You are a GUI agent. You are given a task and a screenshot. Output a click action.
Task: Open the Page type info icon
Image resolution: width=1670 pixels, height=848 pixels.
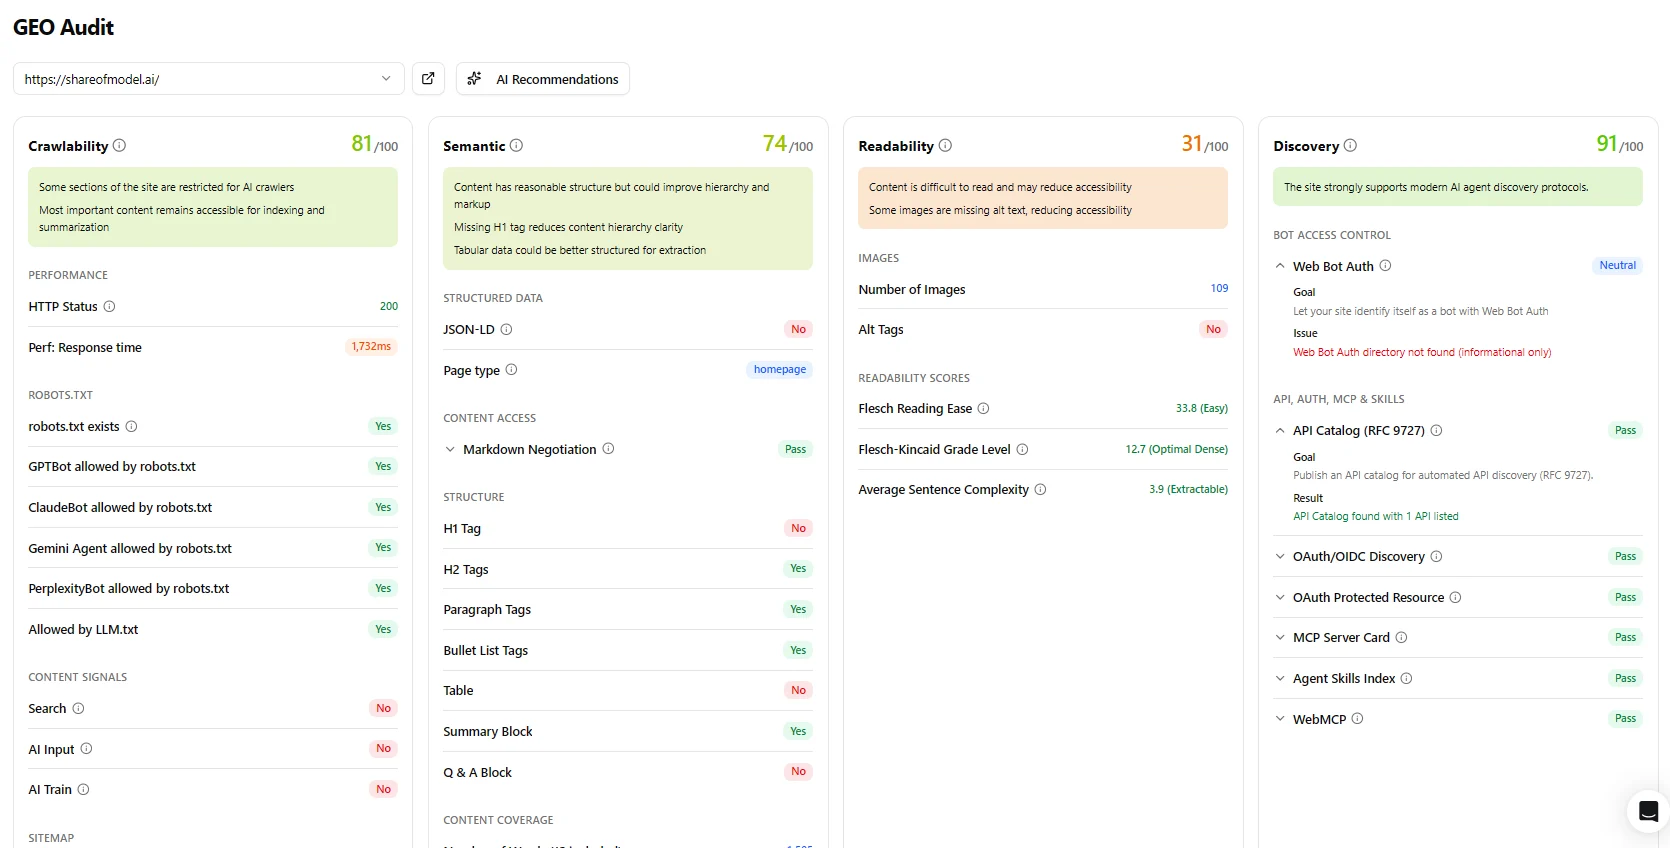pos(511,370)
